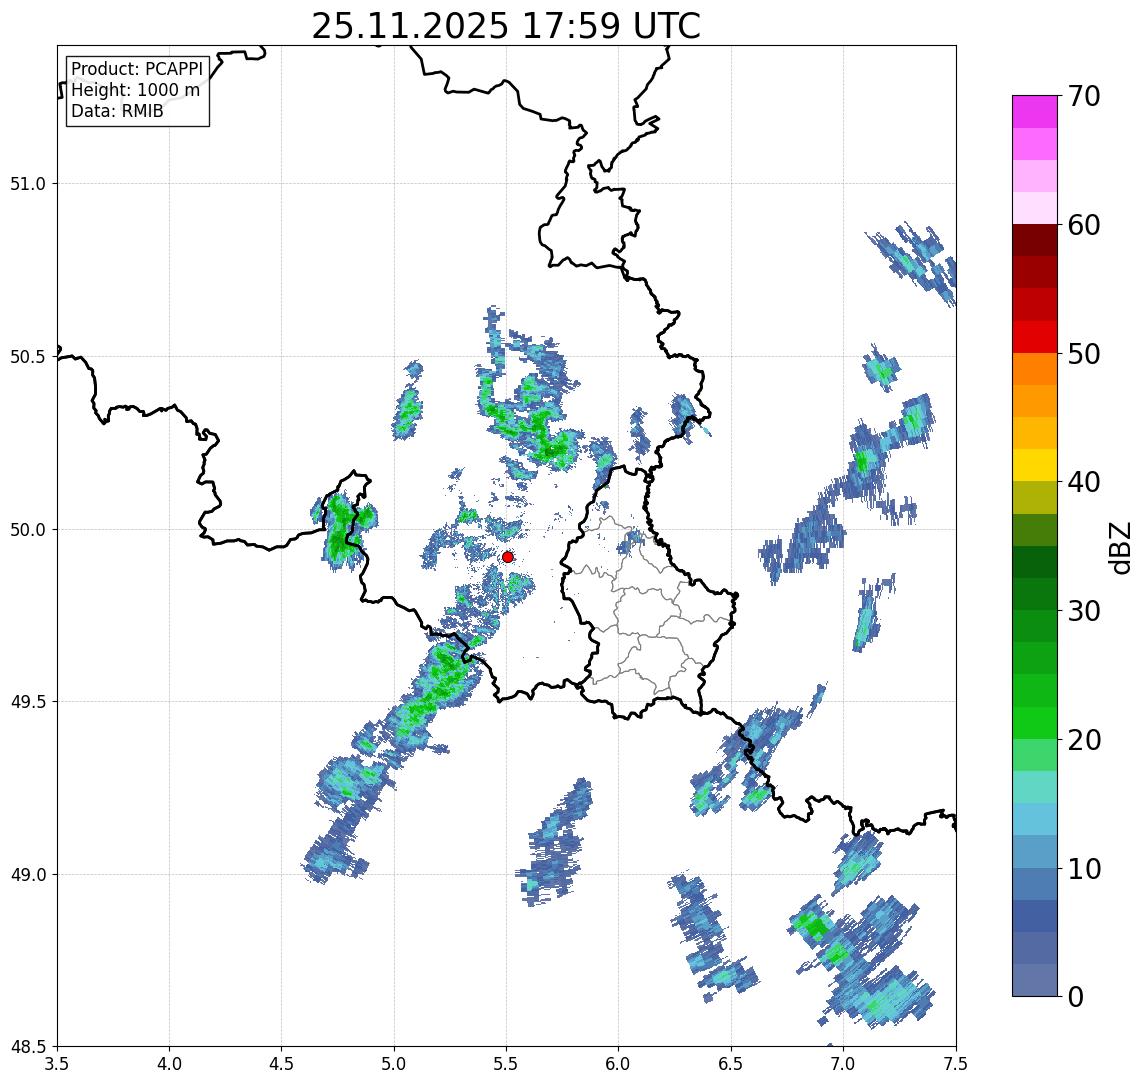The image size is (1145, 1084).
Task: Click the colorbar tick label 50
Action: (1084, 354)
